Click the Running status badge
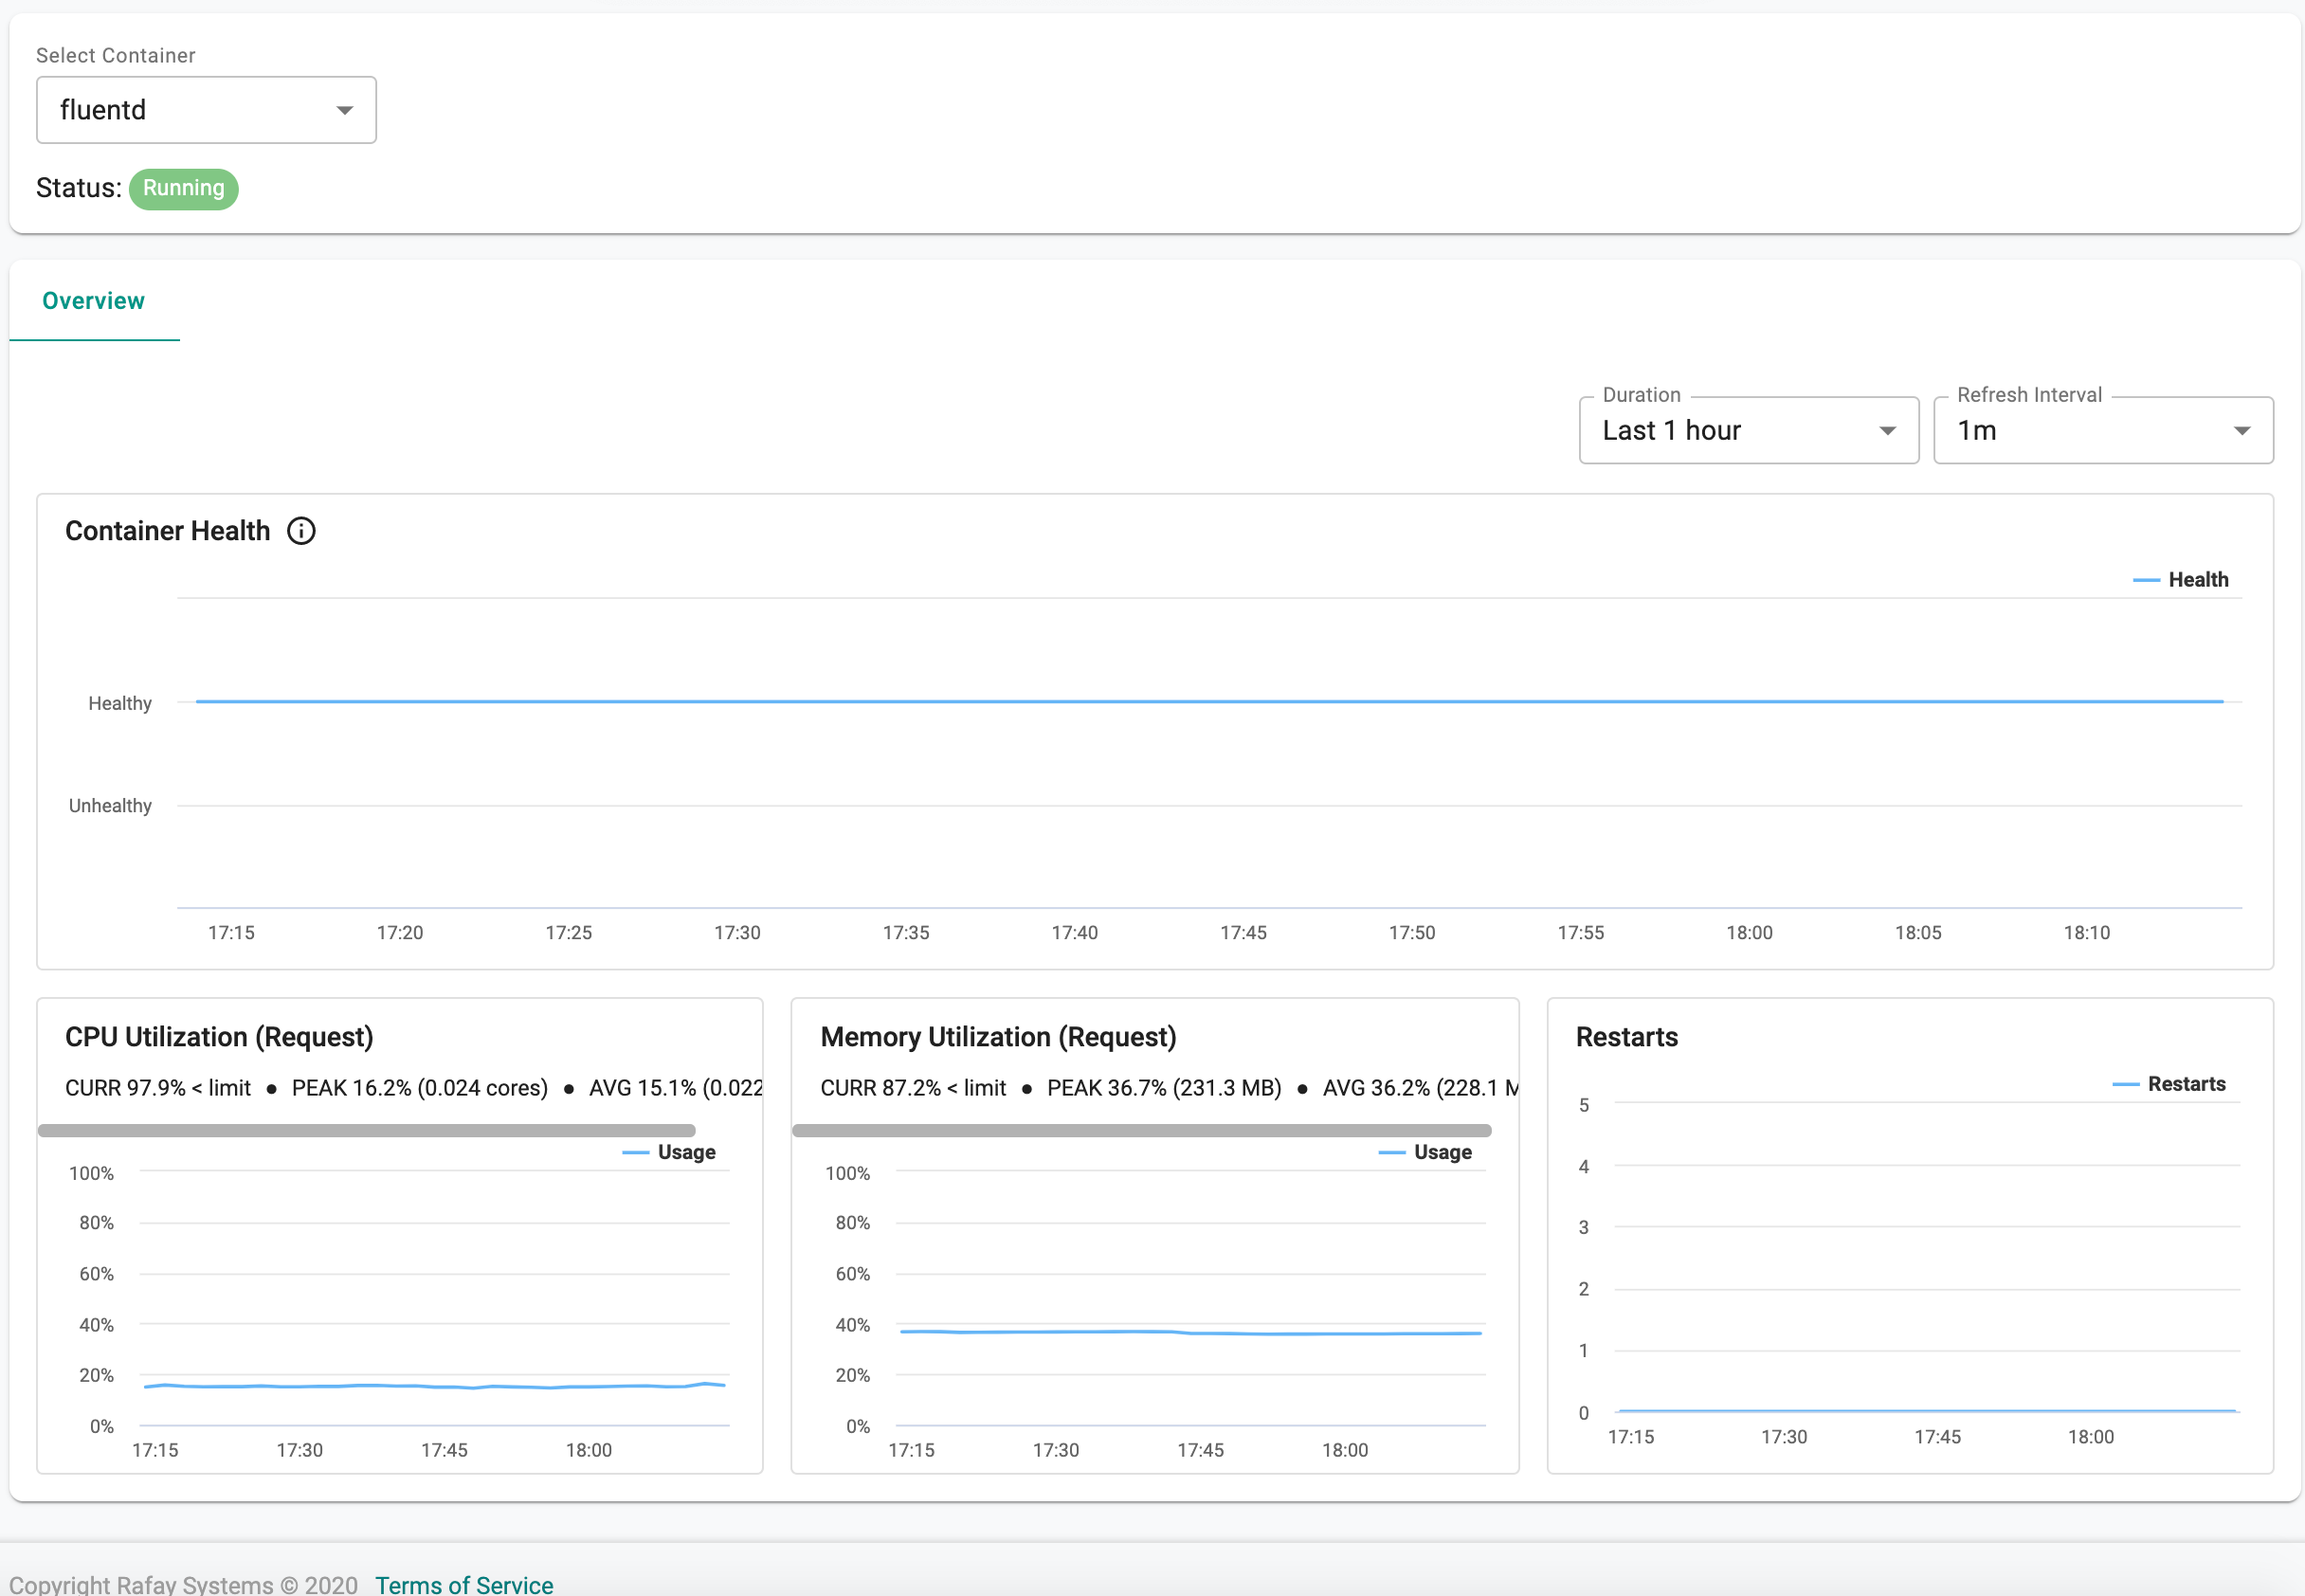2305x1596 pixels. pyautogui.click(x=184, y=189)
